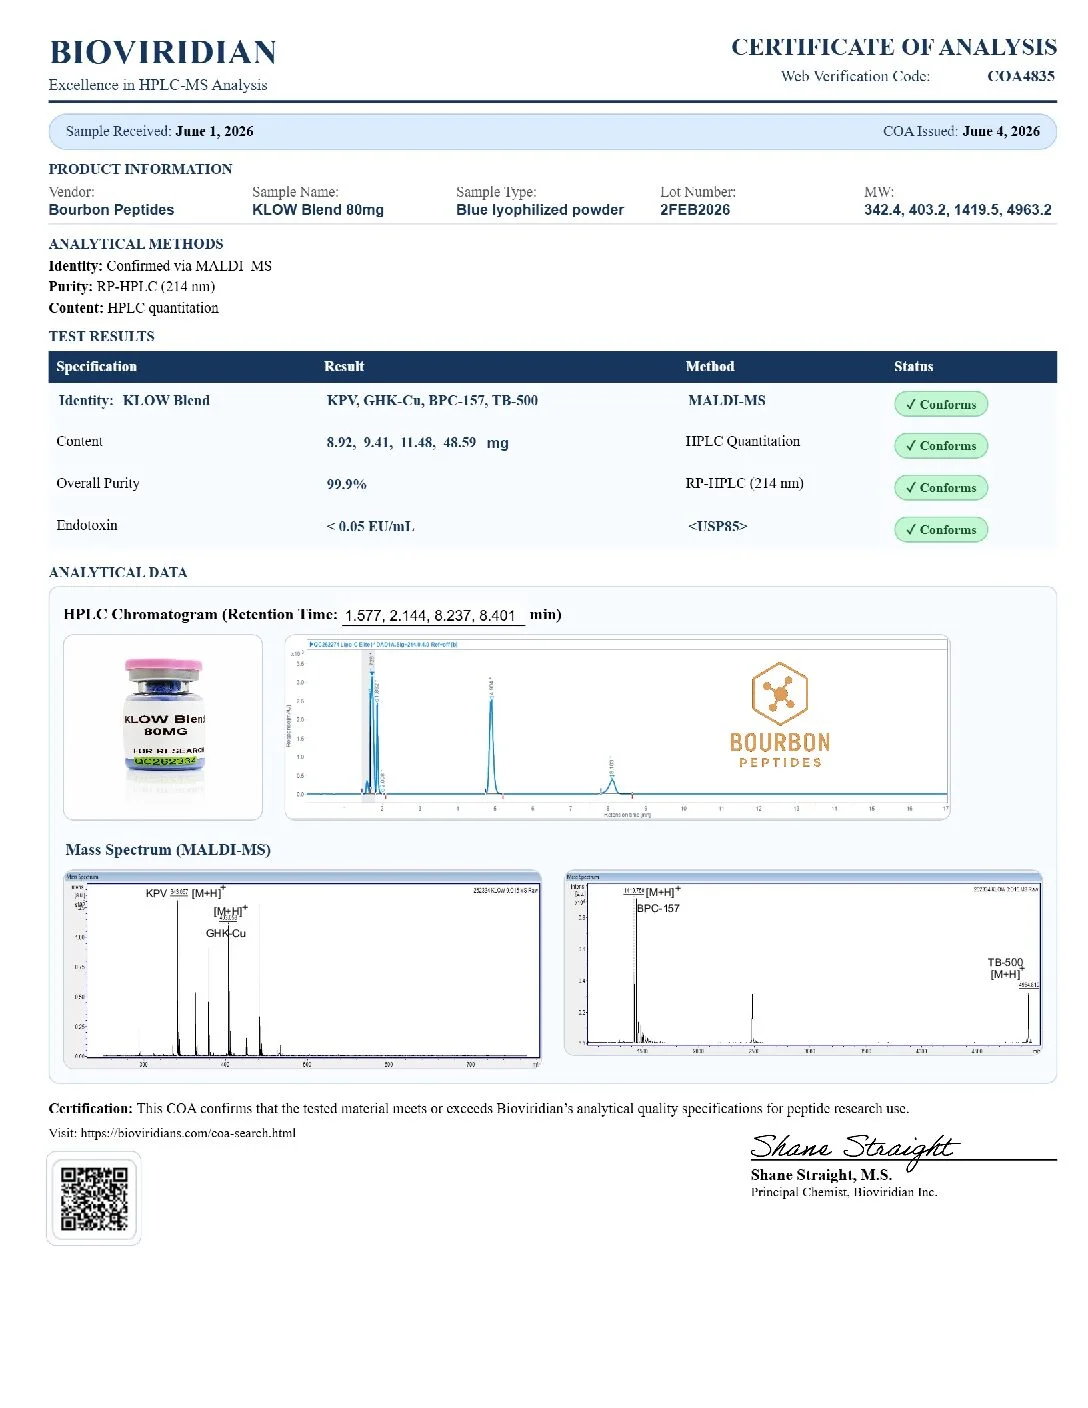Click the Overall Purity Conforms badge
This screenshot has height=1408, width=1088.
[x=941, y=488]
